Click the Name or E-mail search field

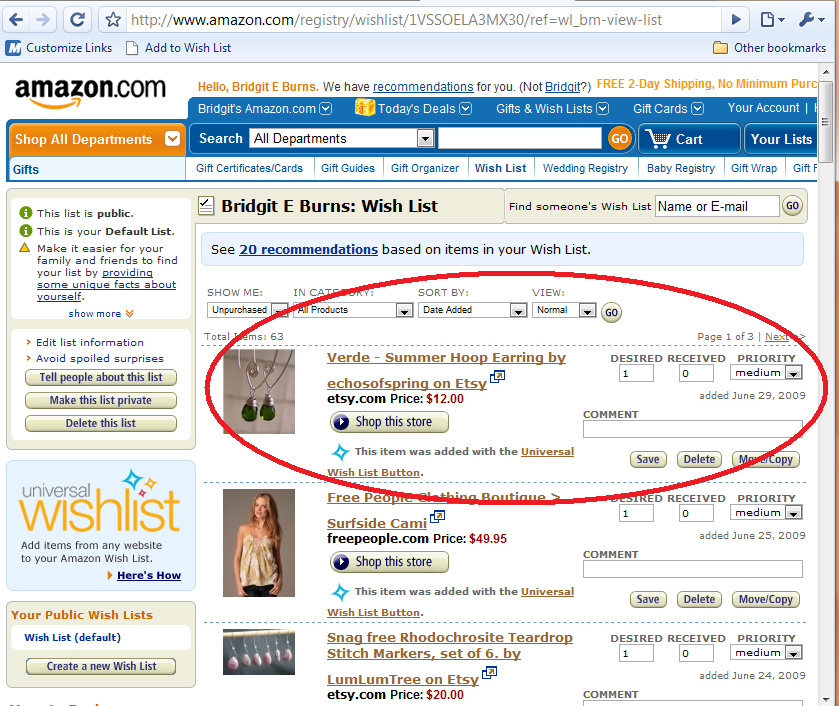(717, 206)
